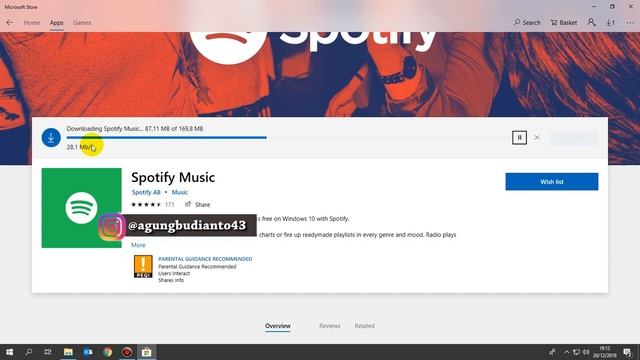This screenshot has width=640, height=360.
Task: Open the red recorder app on taskbar
Action: click(x=127, y=352)
